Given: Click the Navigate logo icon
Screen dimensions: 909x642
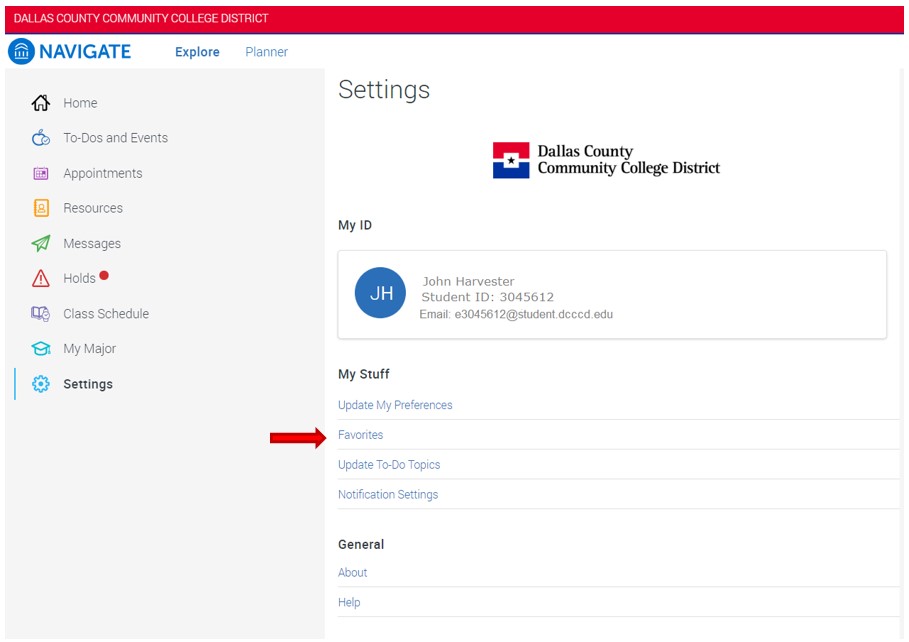Looking at the screenshot, I should coord(21,52).
